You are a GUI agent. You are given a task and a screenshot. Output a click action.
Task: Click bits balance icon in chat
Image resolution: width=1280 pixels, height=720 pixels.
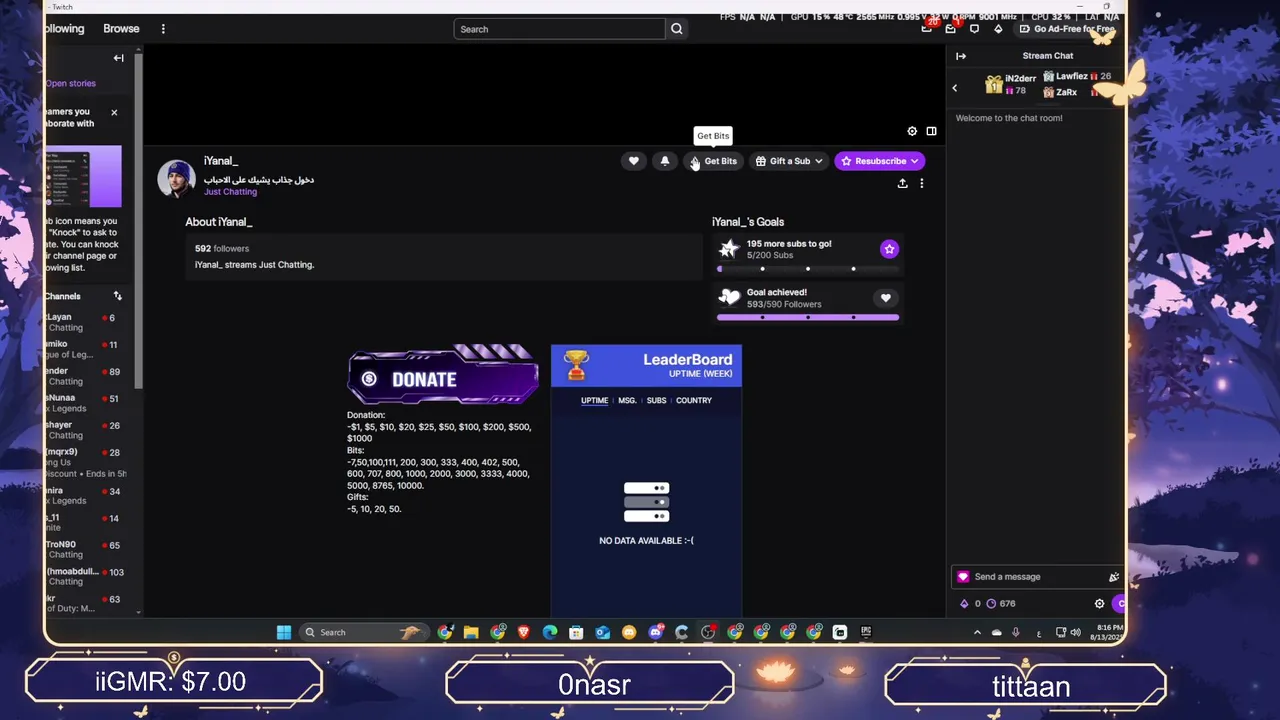coord(964,604)
